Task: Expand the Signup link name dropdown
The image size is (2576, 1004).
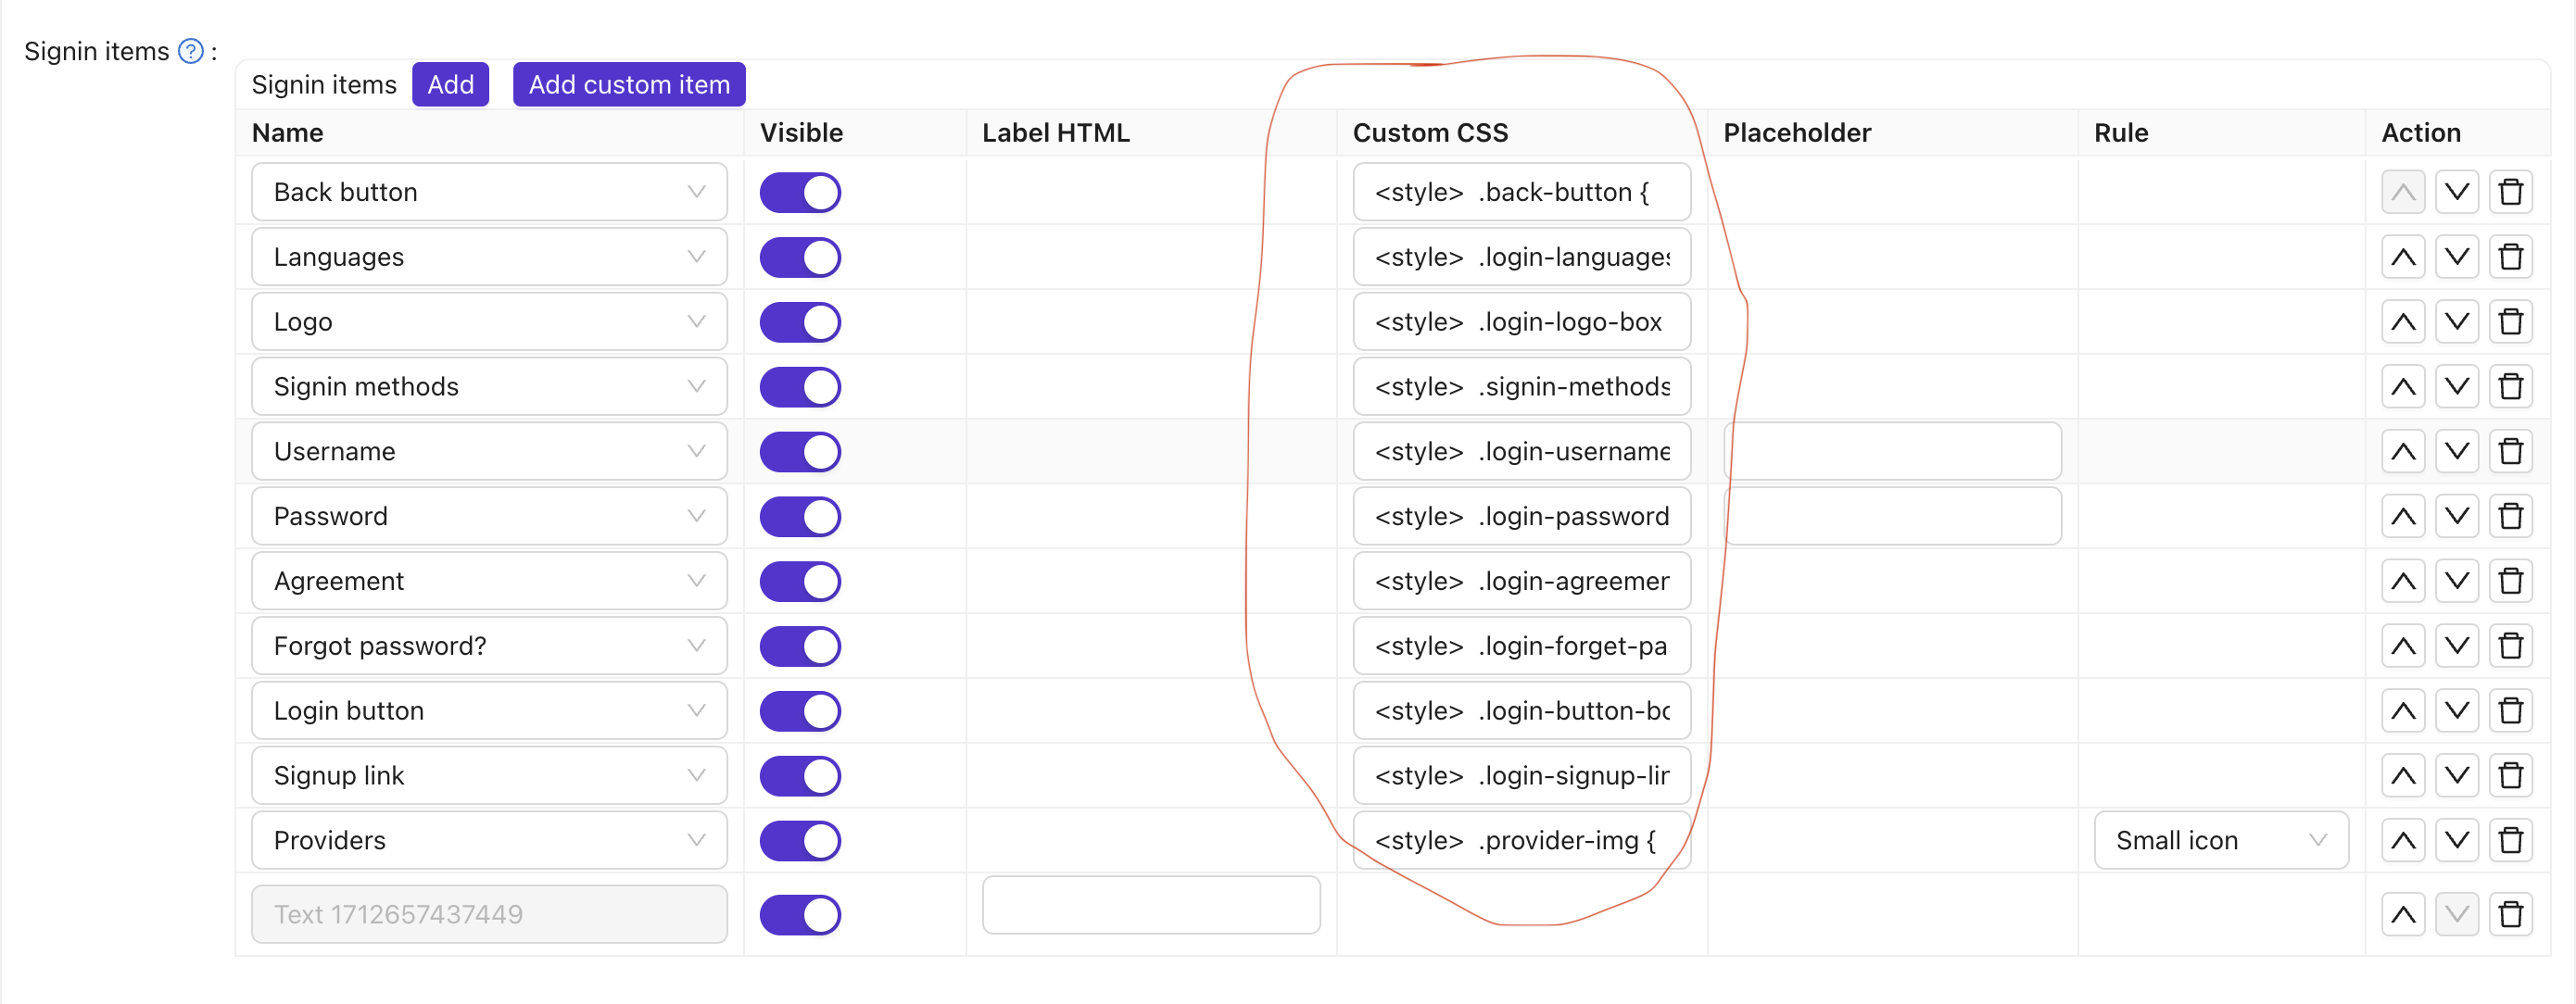Action: coord(489,776)
